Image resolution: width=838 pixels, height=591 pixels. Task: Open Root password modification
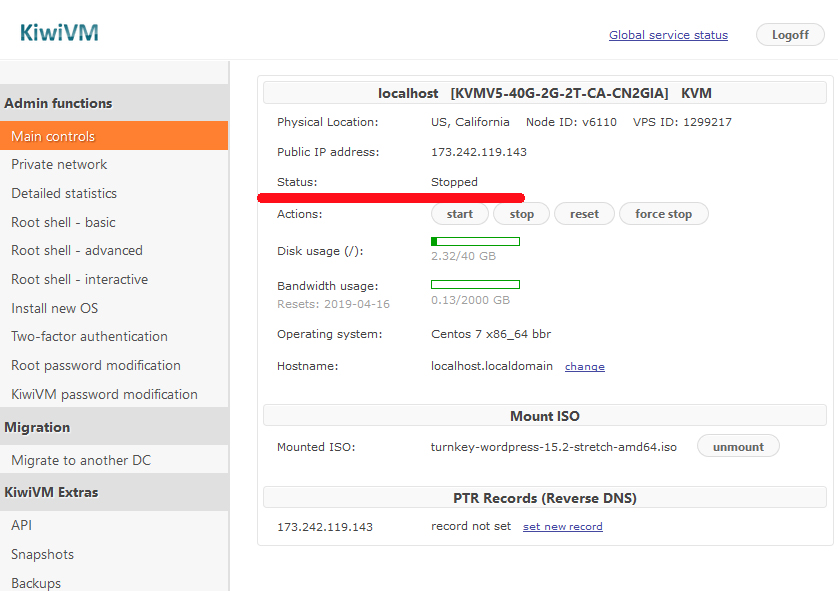(96, 366)
